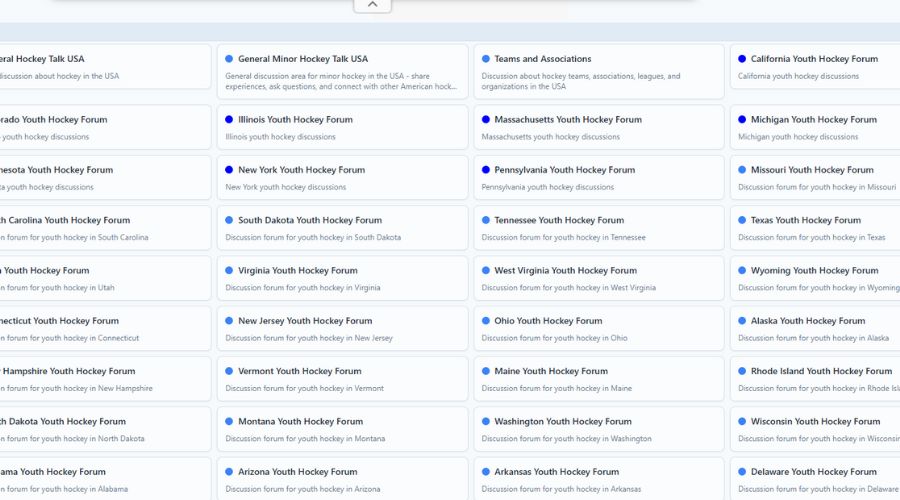Open Illinois Youth Hockey Forum

[x=295, y=119]
